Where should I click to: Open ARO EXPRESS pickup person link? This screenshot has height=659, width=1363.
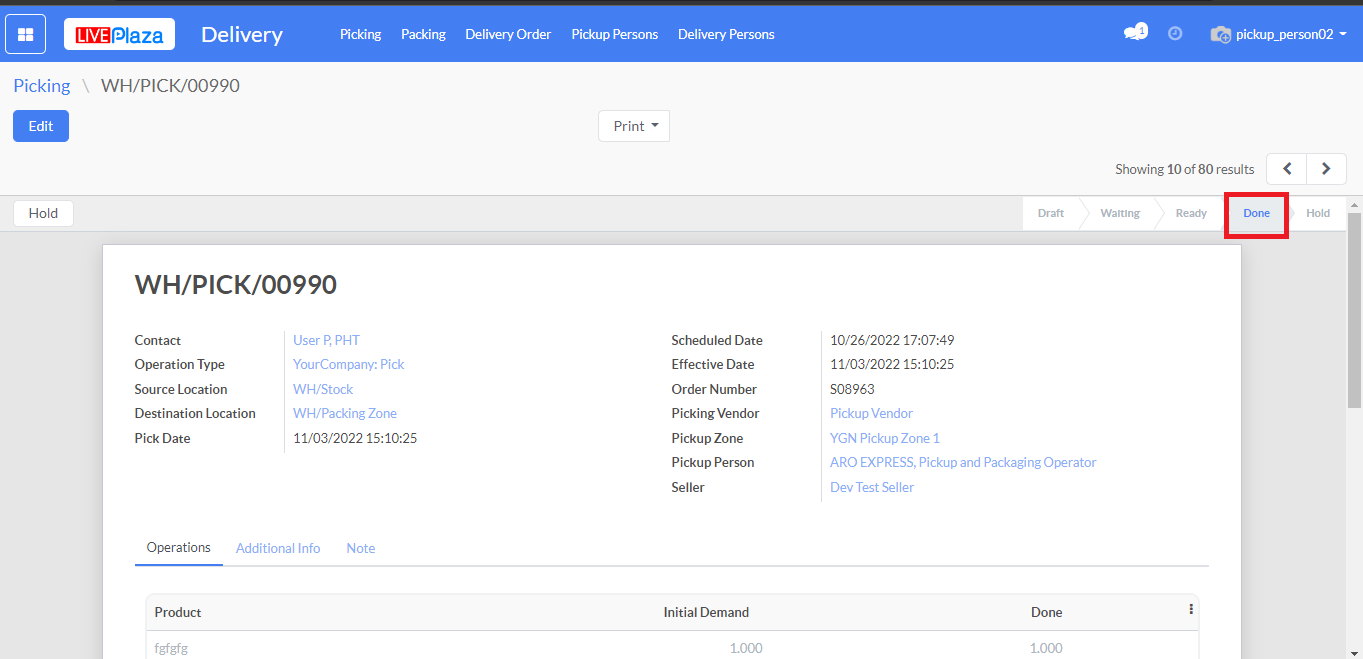[963, 462]
